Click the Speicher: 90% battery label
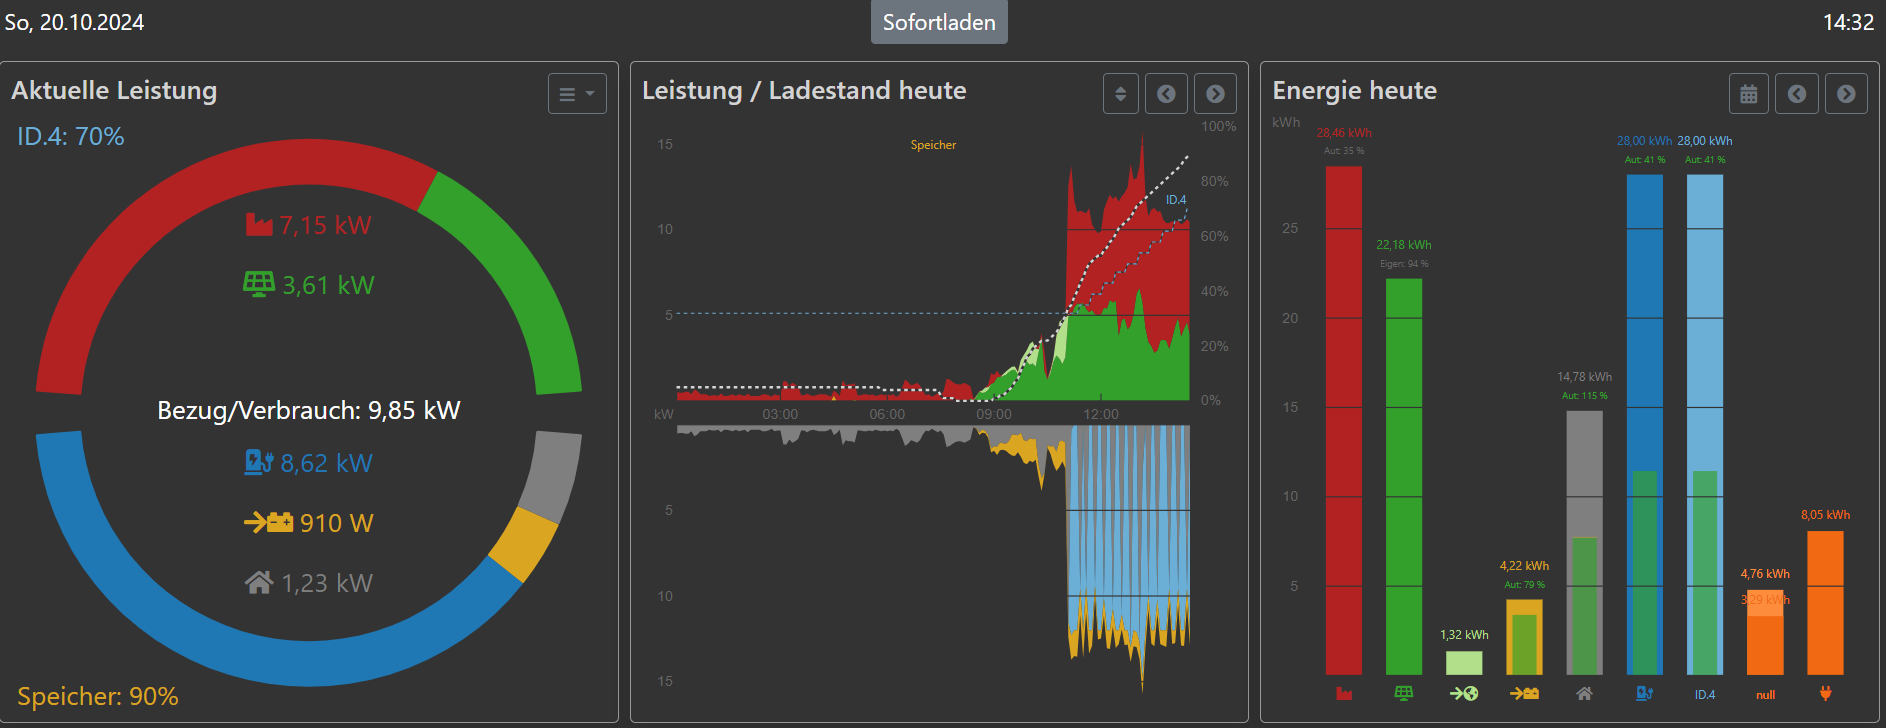The width and height of the screenshot is (1886, 728). (98, 697)
